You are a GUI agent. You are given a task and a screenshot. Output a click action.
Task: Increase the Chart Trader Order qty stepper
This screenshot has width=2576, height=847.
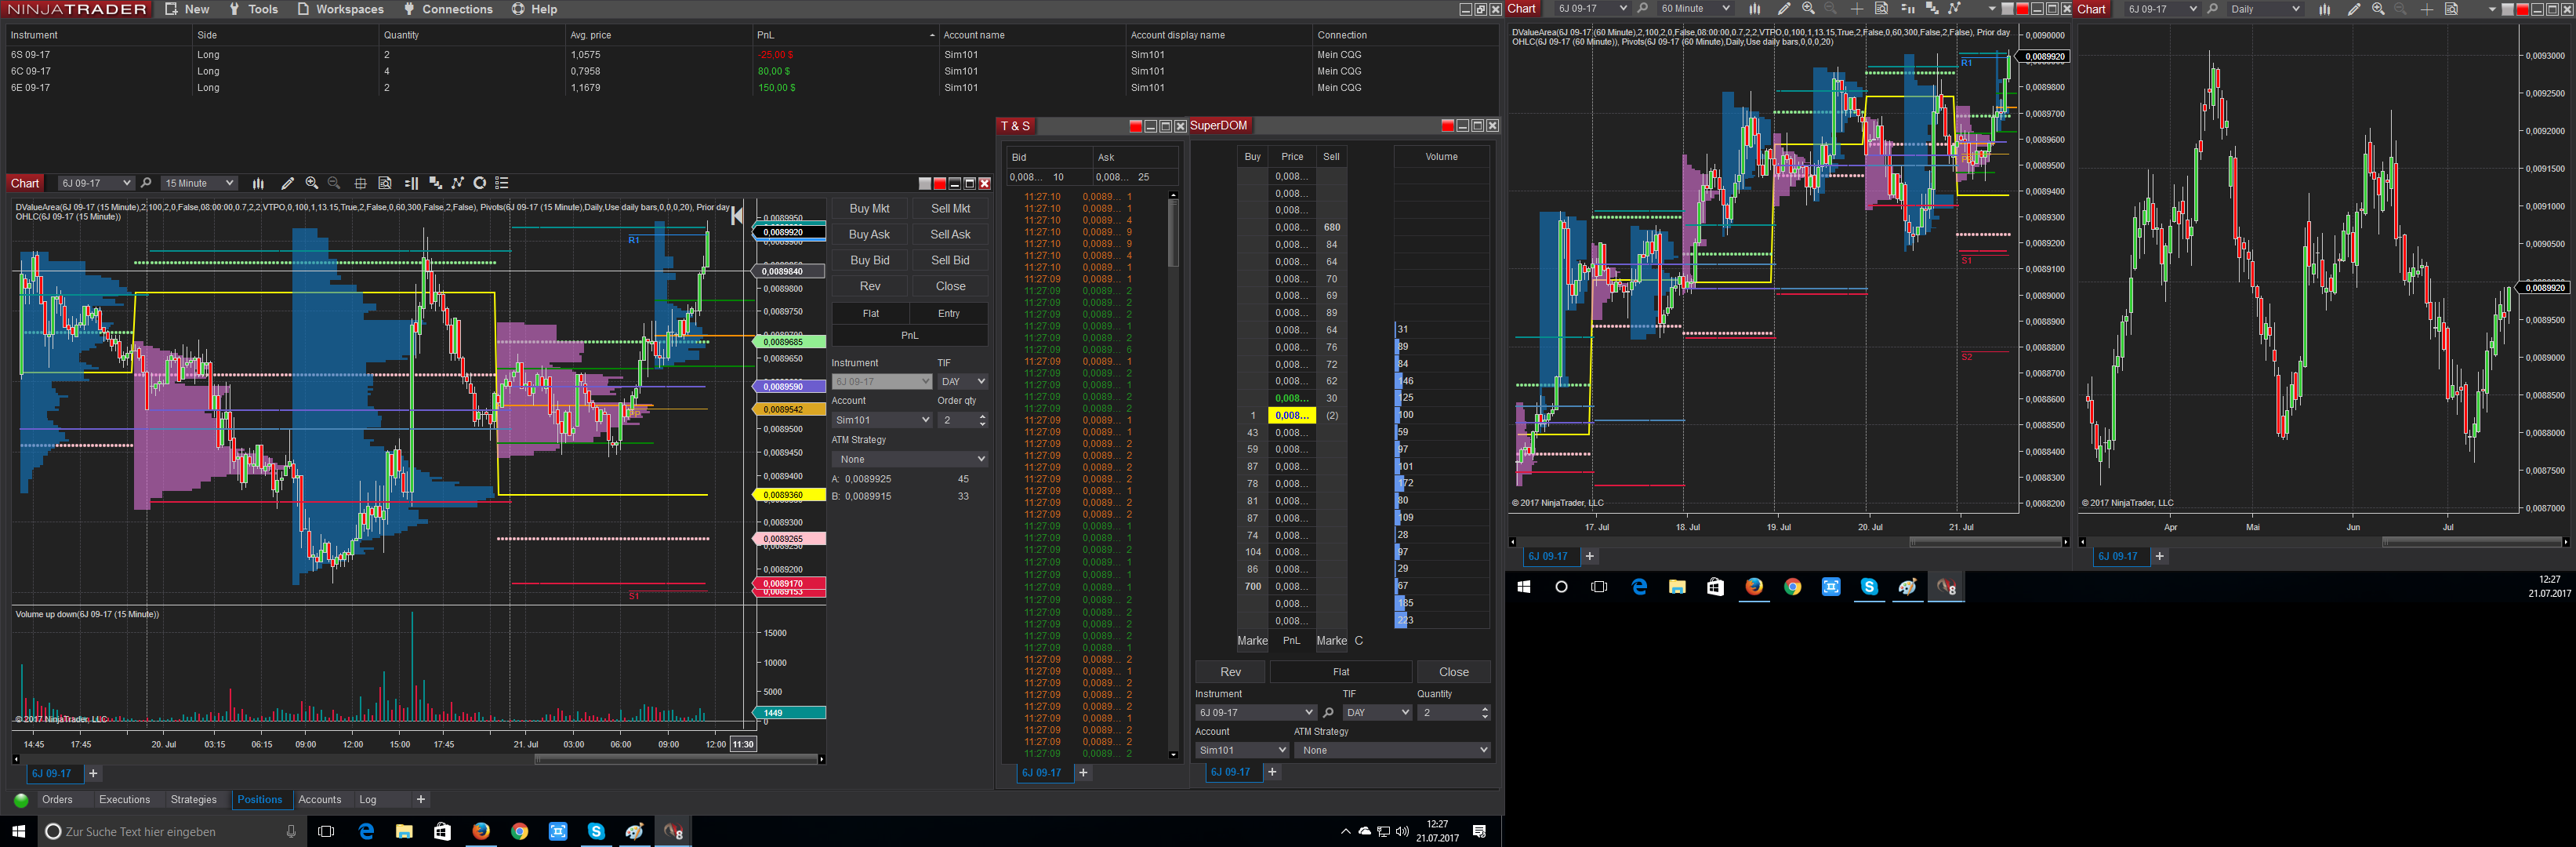coord(982,416)
